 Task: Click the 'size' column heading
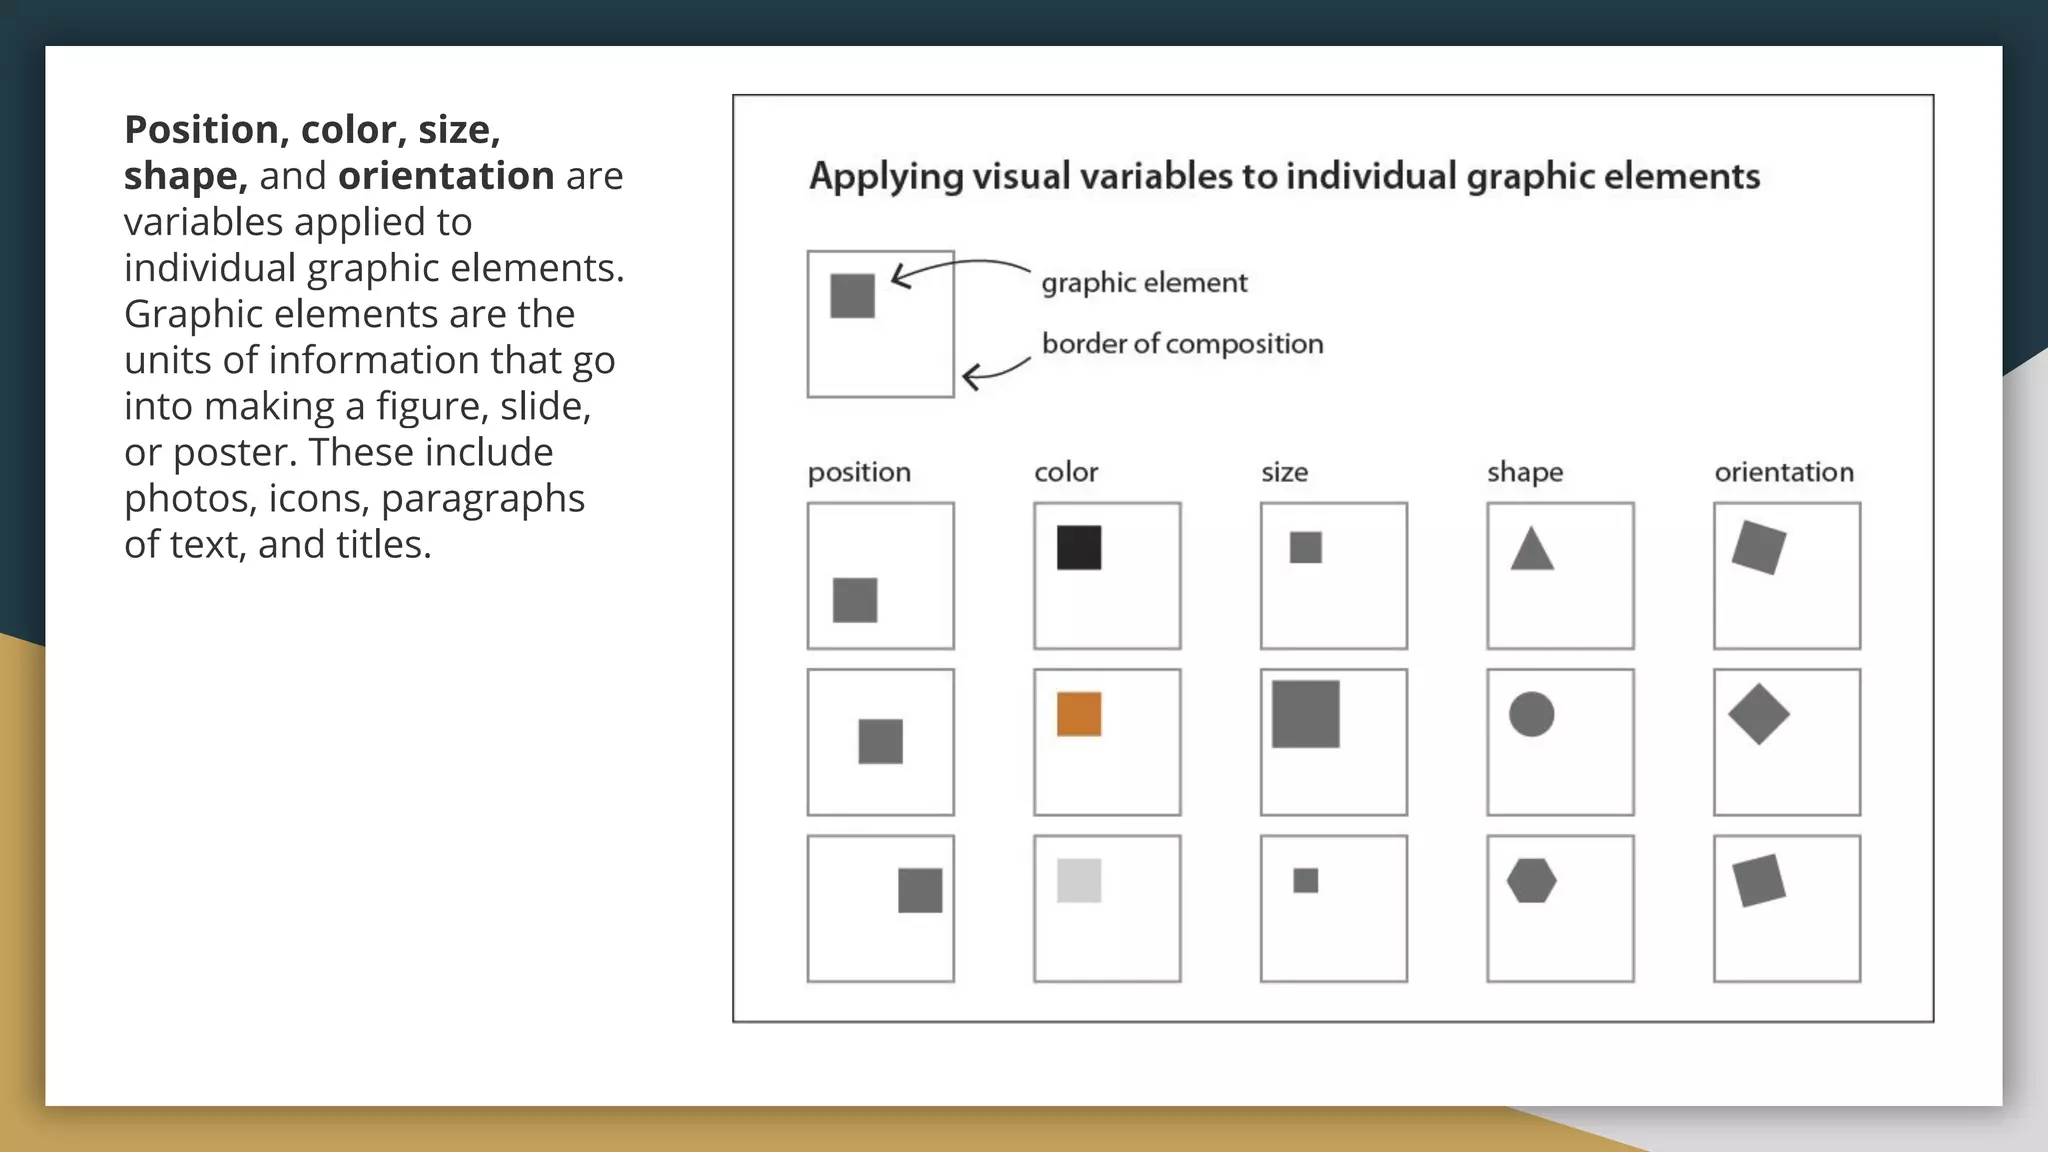(1284, 472)
